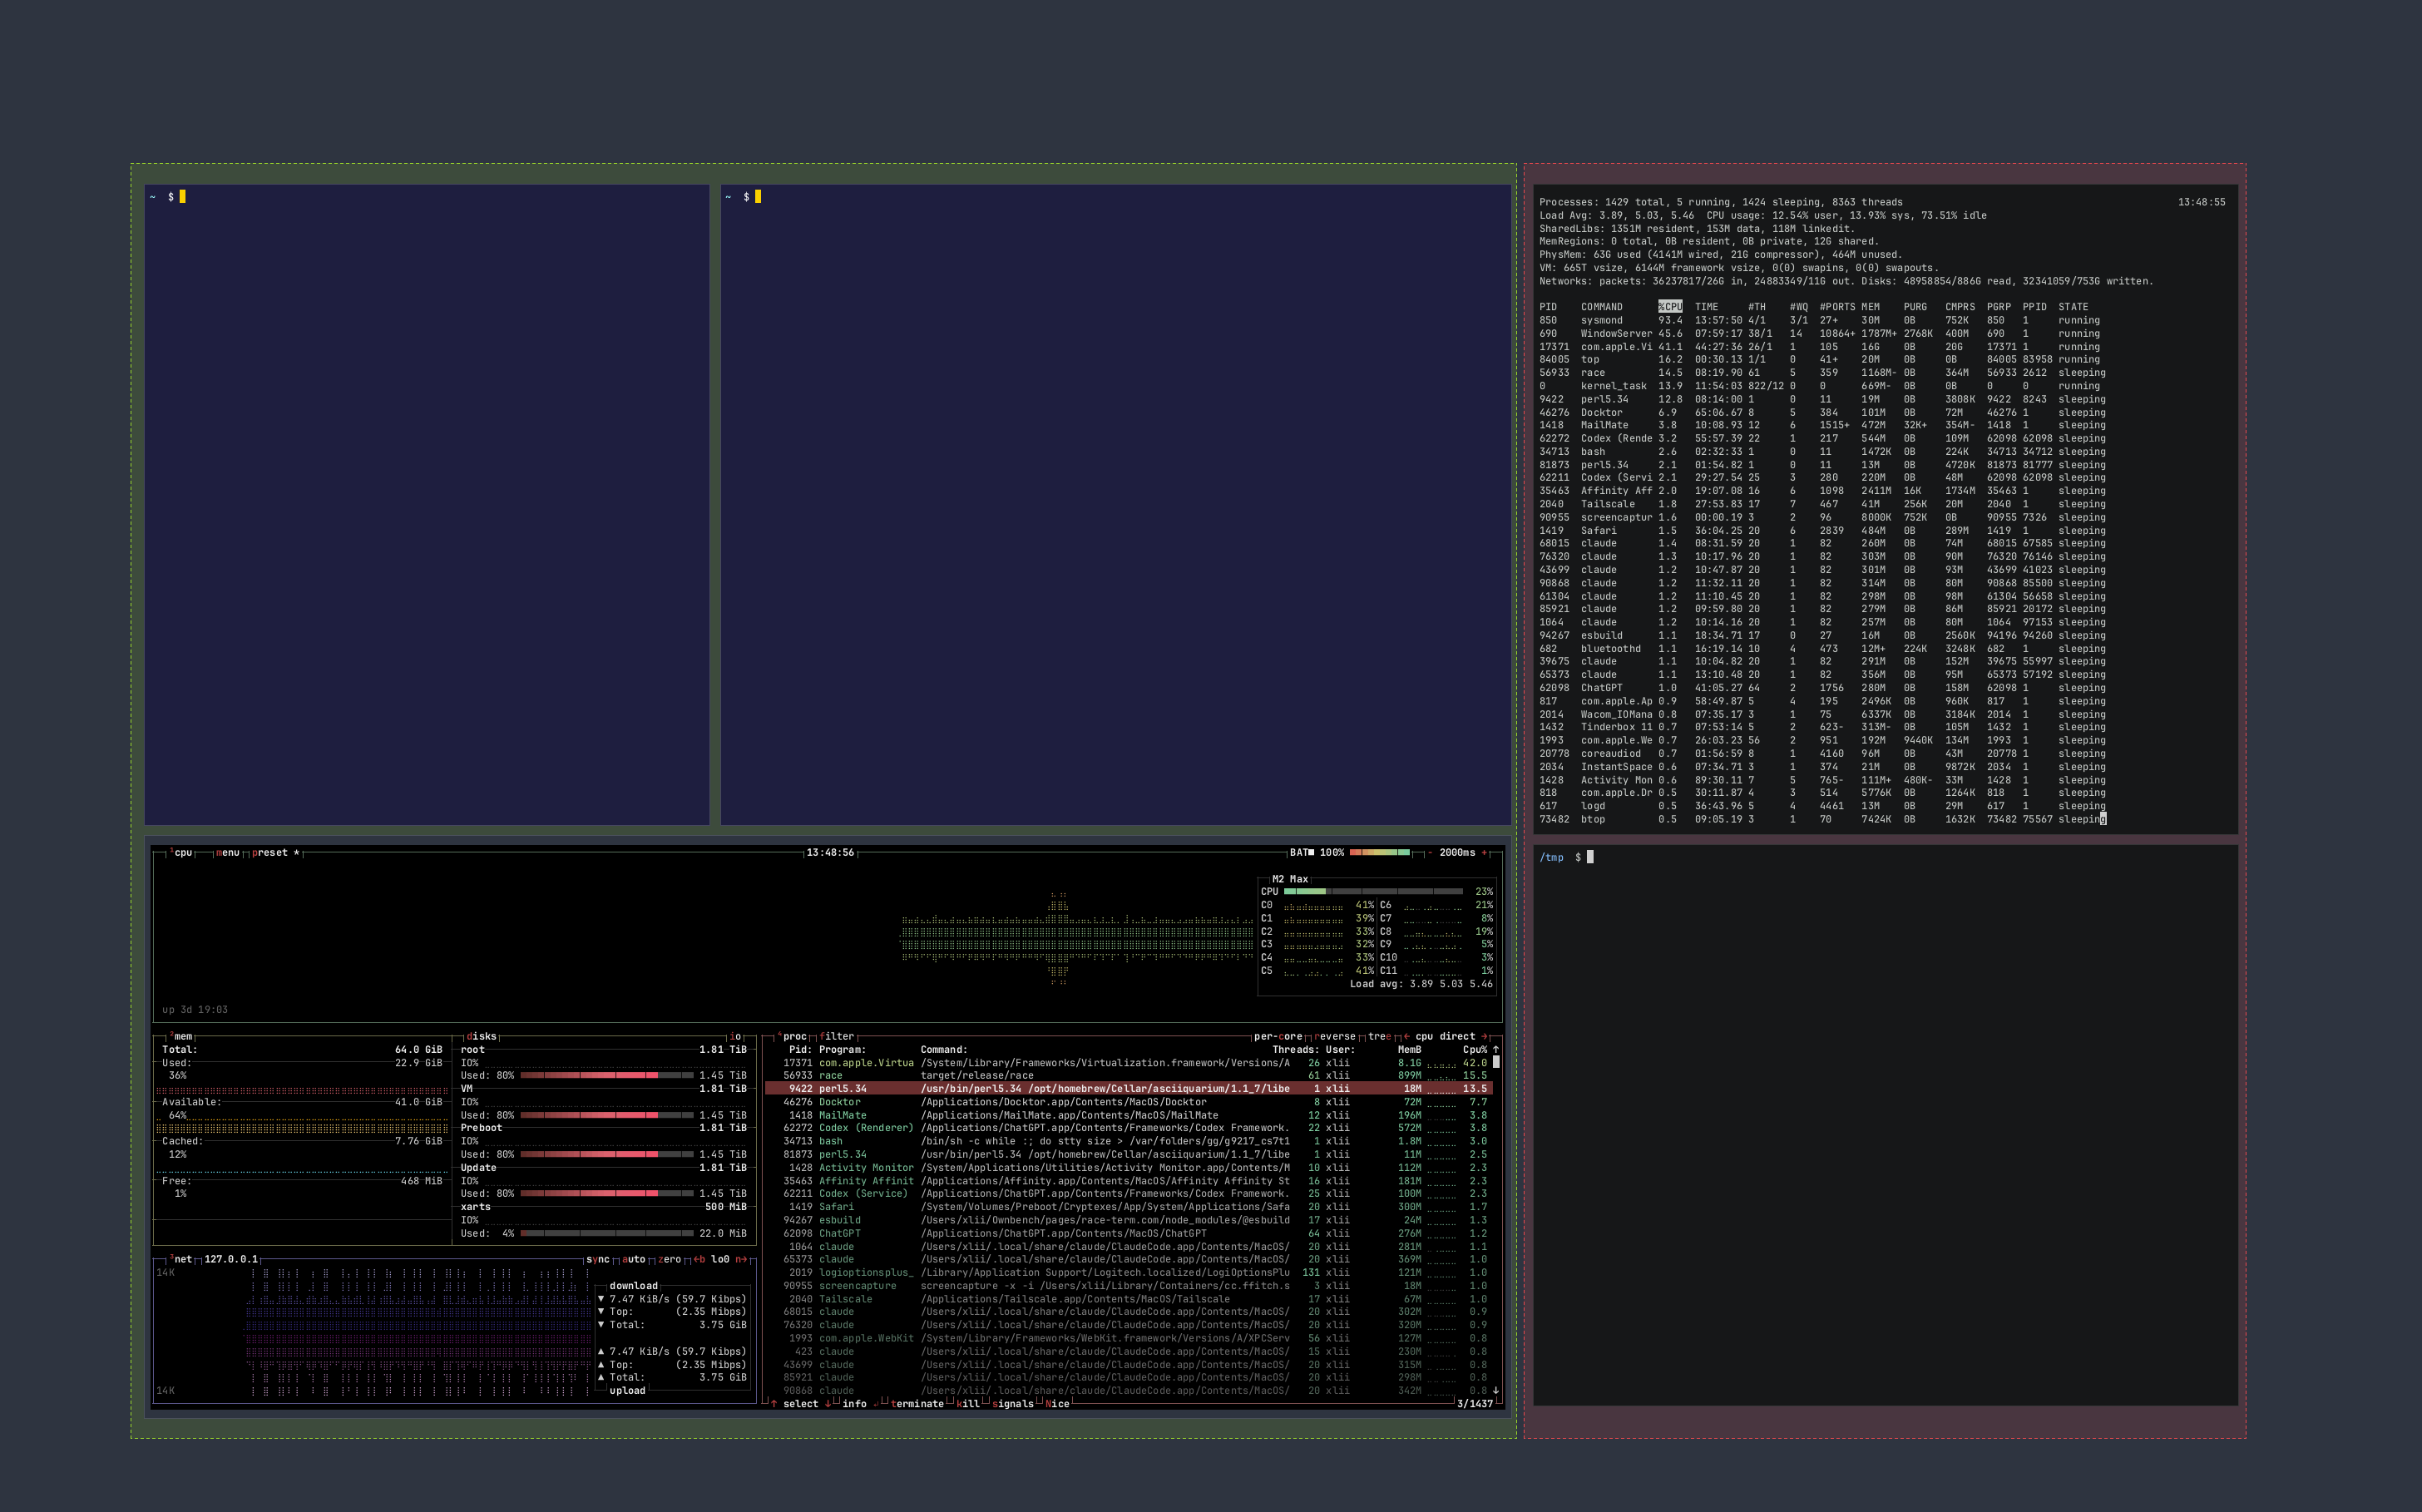Click the top-middle terminal pane prompt
Viewport: 2422px width, 1512px height.
[x=743, y=197]
